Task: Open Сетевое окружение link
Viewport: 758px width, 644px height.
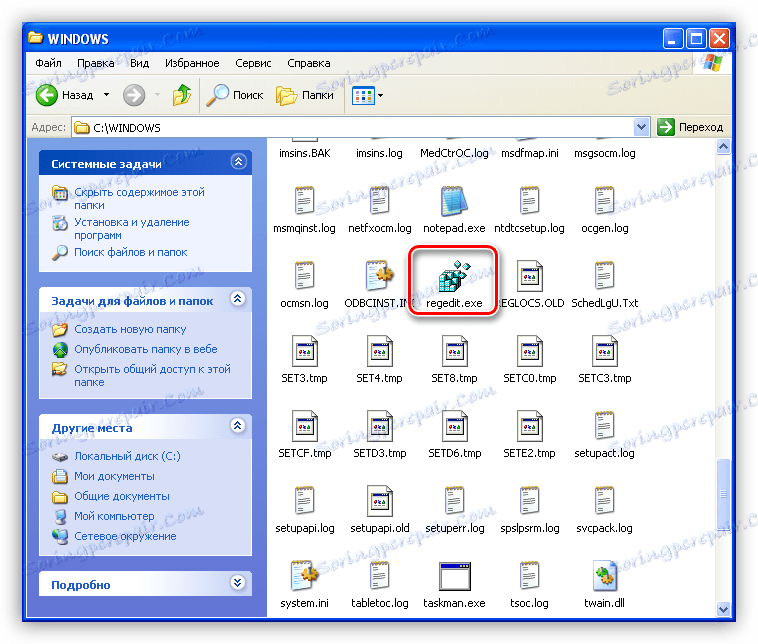Action: click(x=125, y=536)
